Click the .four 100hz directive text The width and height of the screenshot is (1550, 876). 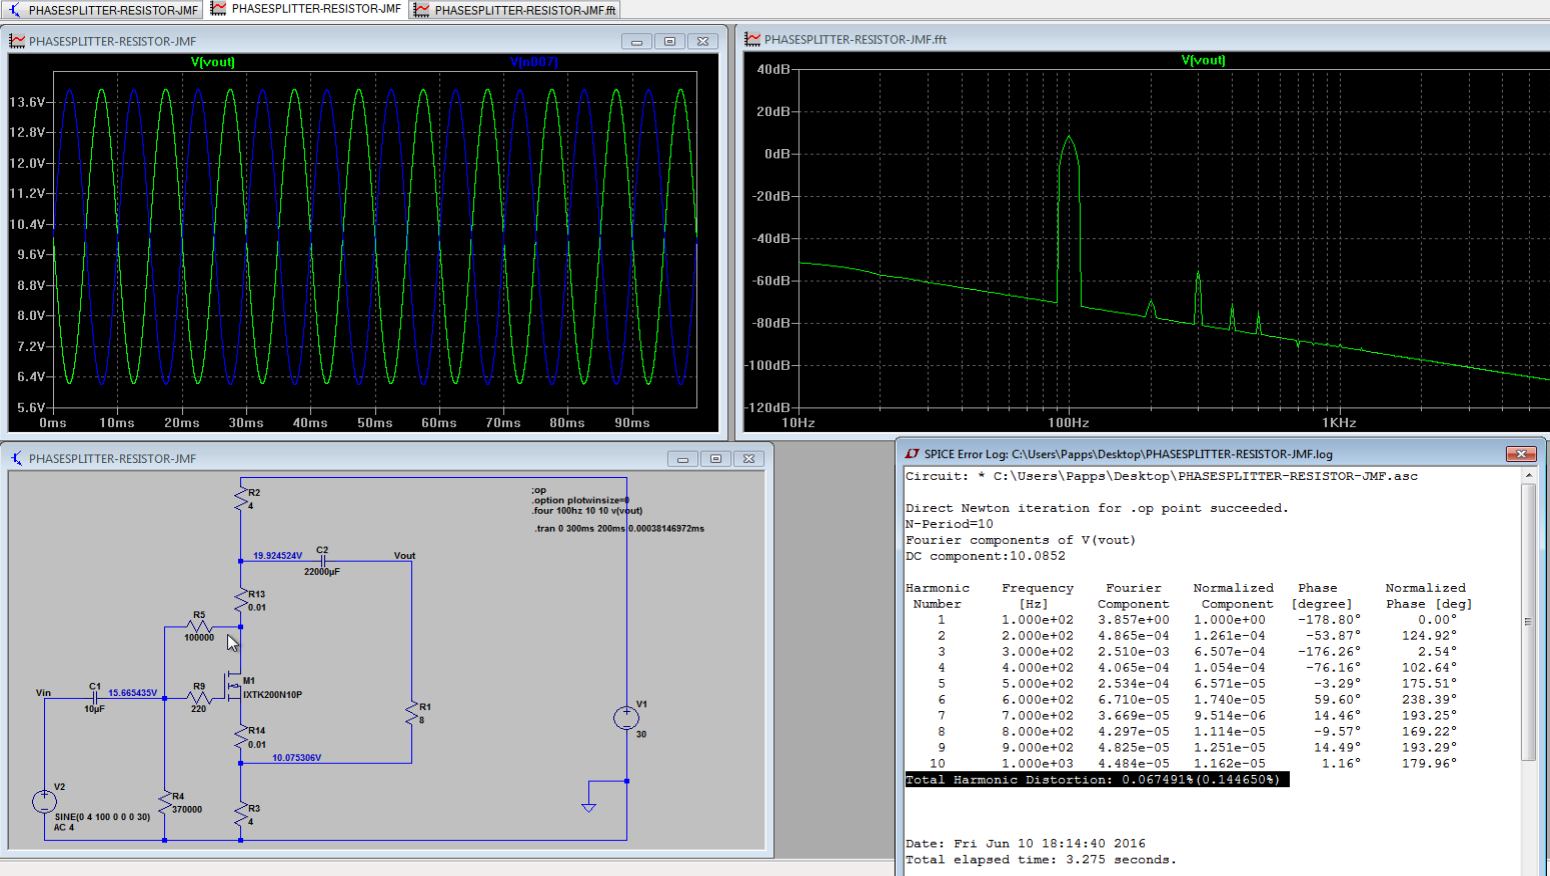point(587,510)
